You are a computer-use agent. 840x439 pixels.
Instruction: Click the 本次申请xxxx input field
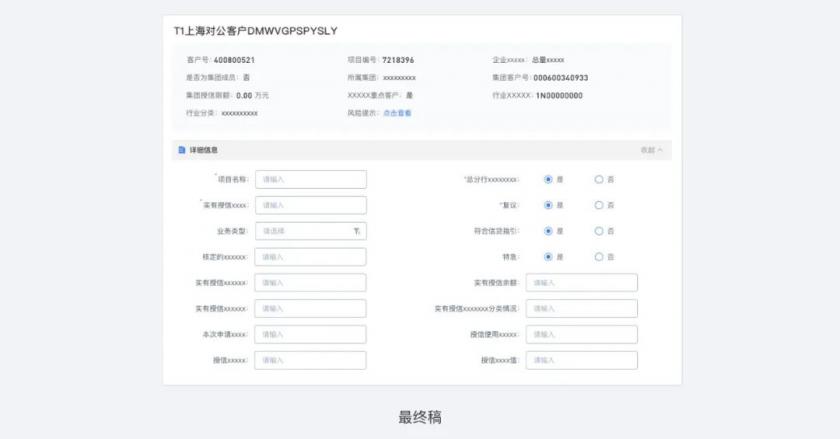pyautogui.click(x=310, y=334)
